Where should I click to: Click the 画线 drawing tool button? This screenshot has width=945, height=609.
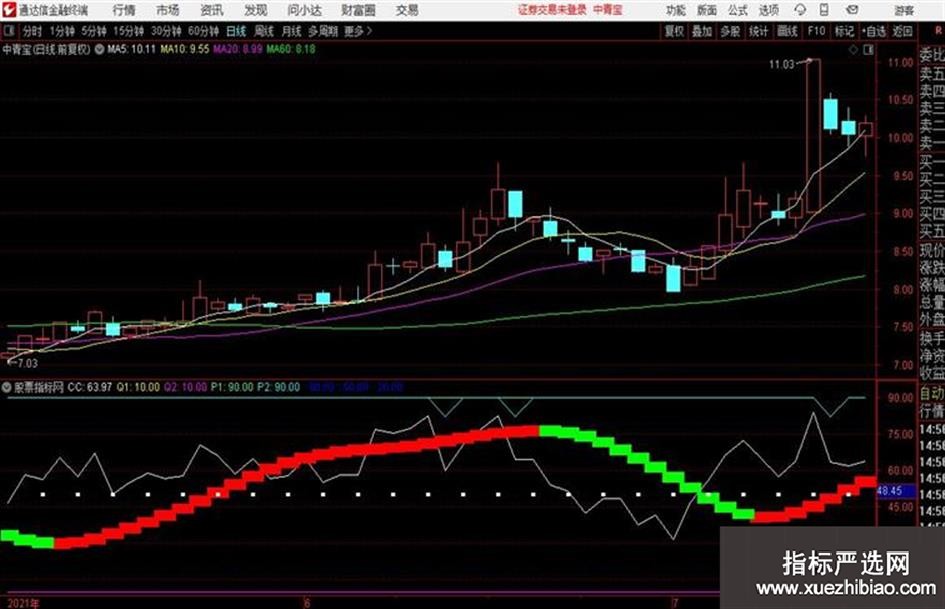tap(787, 31)
